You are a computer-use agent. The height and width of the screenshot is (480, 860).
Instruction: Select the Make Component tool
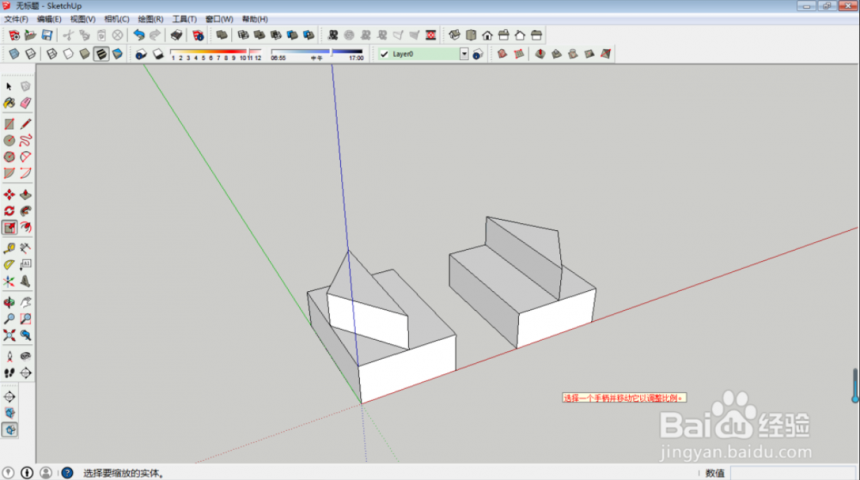[25, 87]
